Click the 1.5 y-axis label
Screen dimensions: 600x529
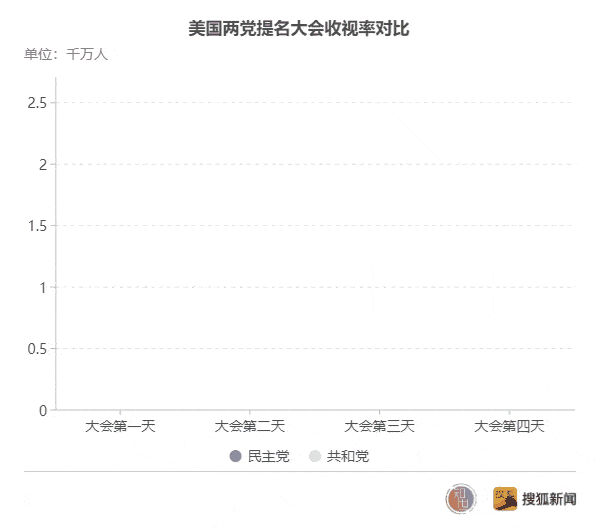(x=37, y=226)
